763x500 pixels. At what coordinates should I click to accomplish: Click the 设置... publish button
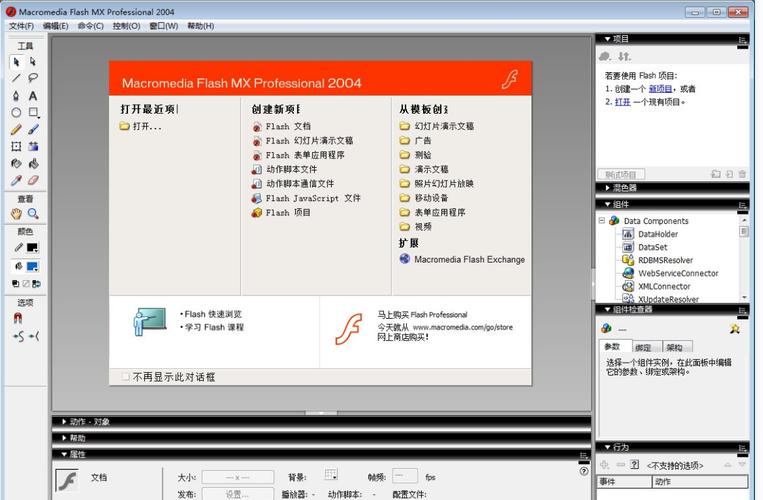tap(237, 494)
